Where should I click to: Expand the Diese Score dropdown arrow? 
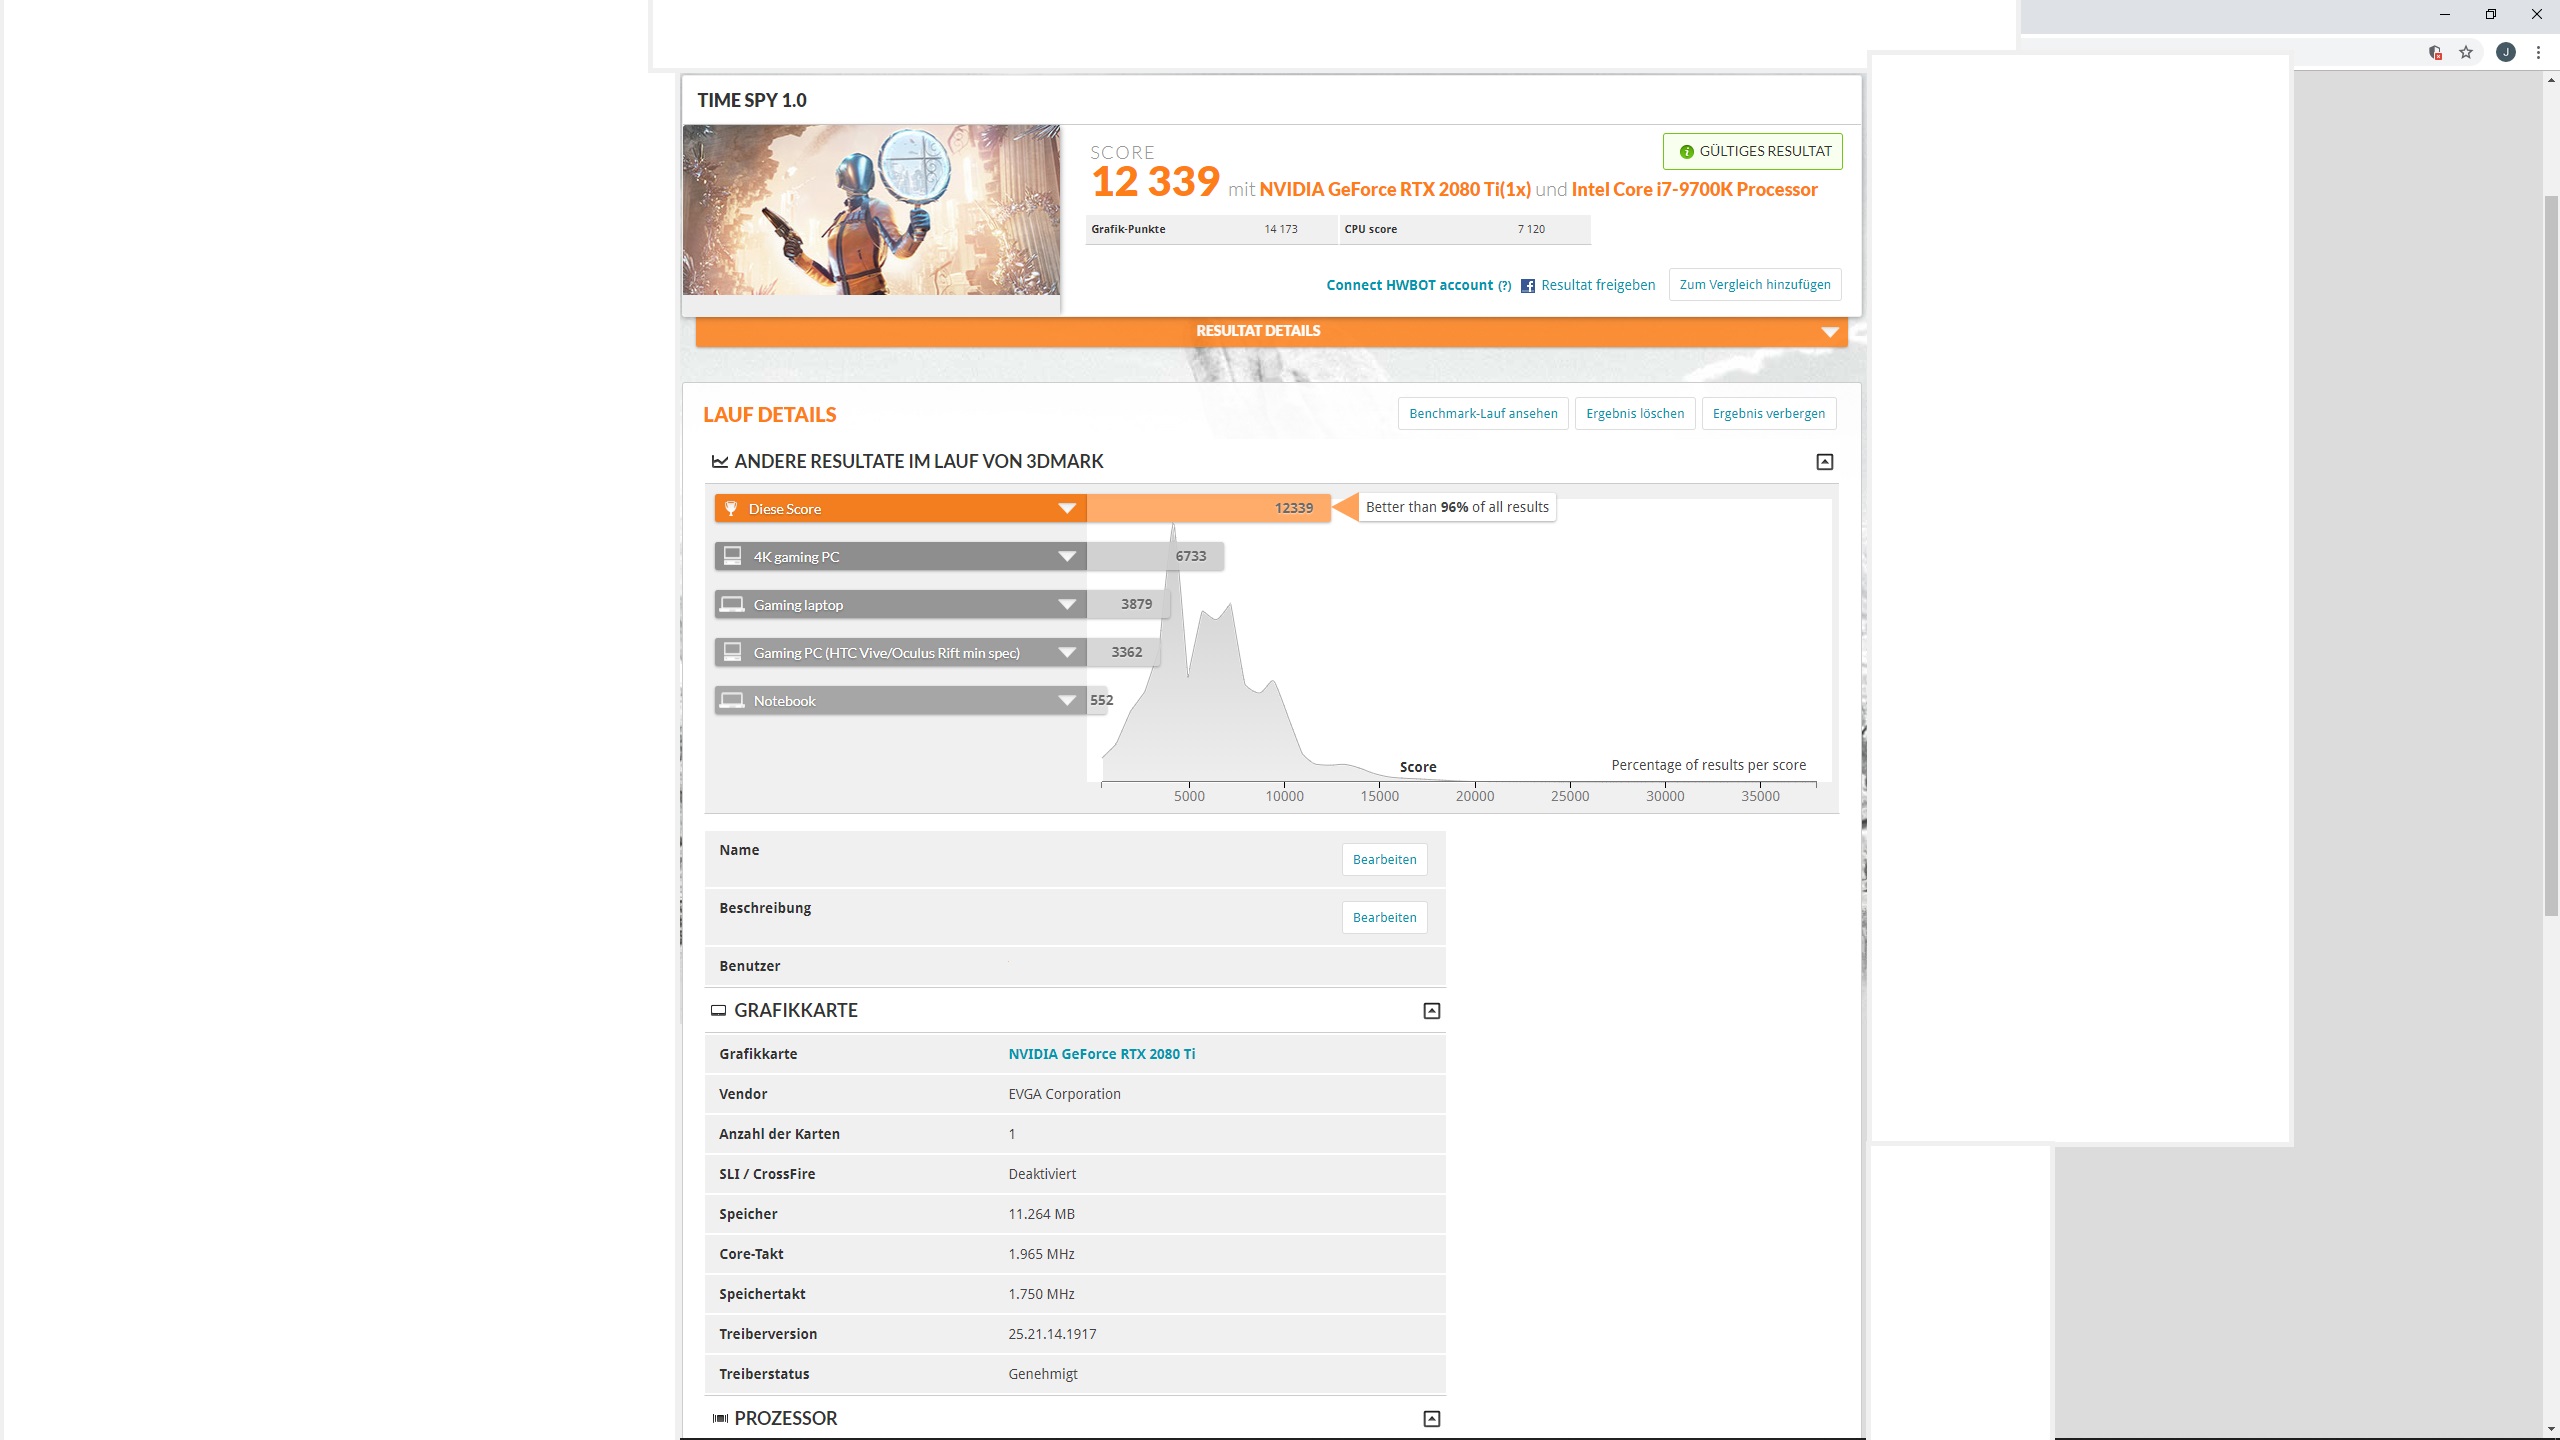point(1067,508)
